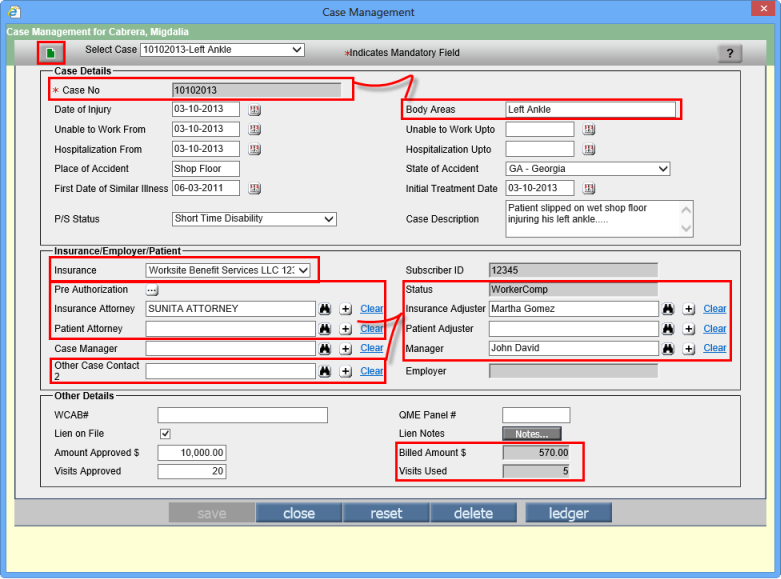781x579 pixels.
Task: Click the disabled save button
Action: (x=212, y=513)
